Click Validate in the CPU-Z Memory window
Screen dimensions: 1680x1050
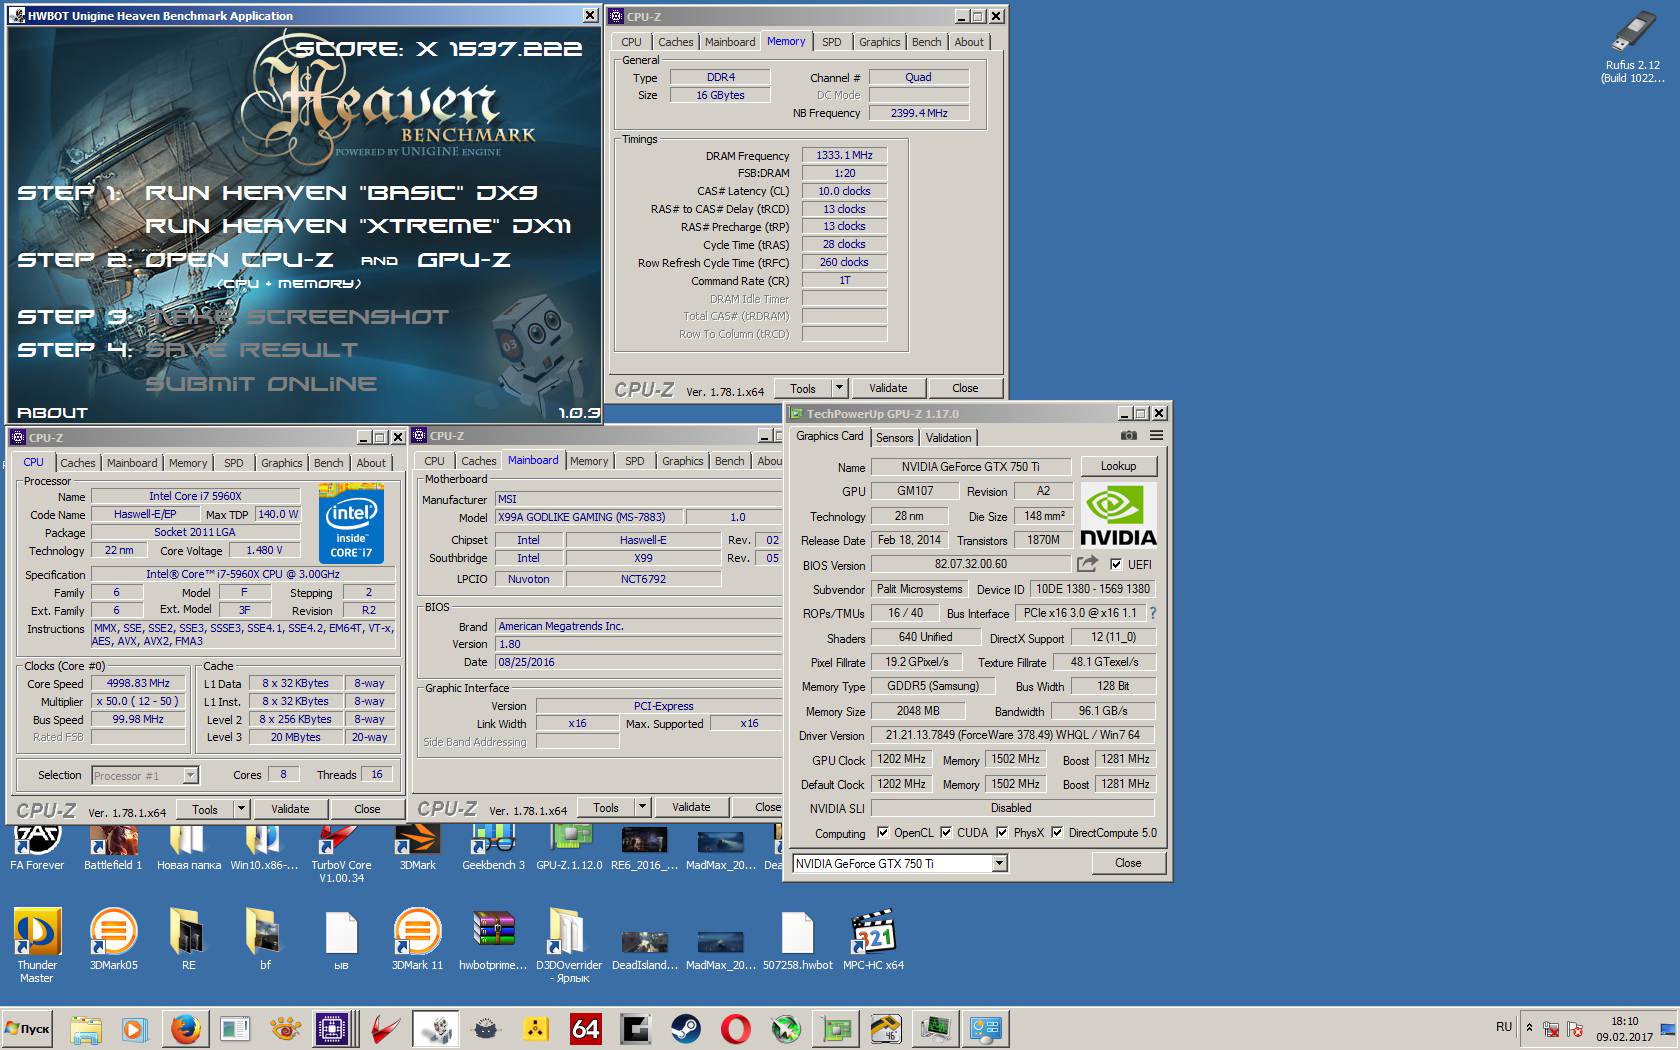coord(888,388)
